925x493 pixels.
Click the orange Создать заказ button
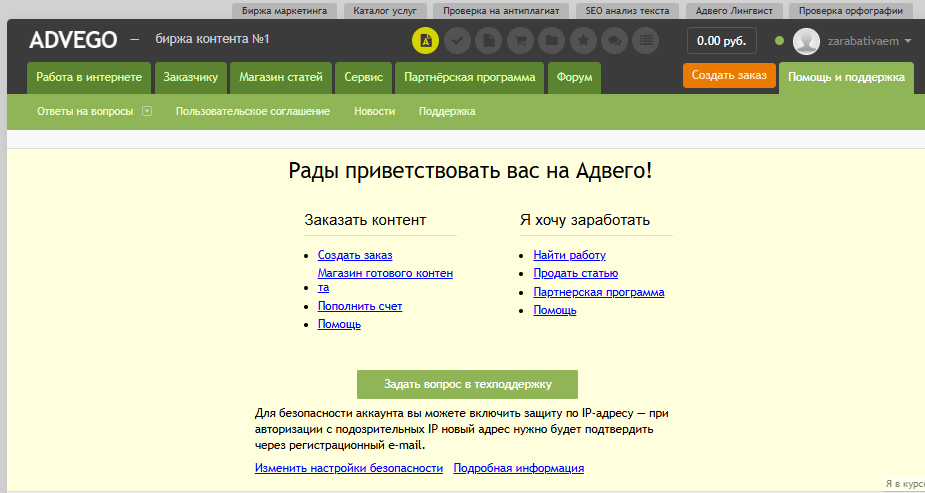(729, 75)
